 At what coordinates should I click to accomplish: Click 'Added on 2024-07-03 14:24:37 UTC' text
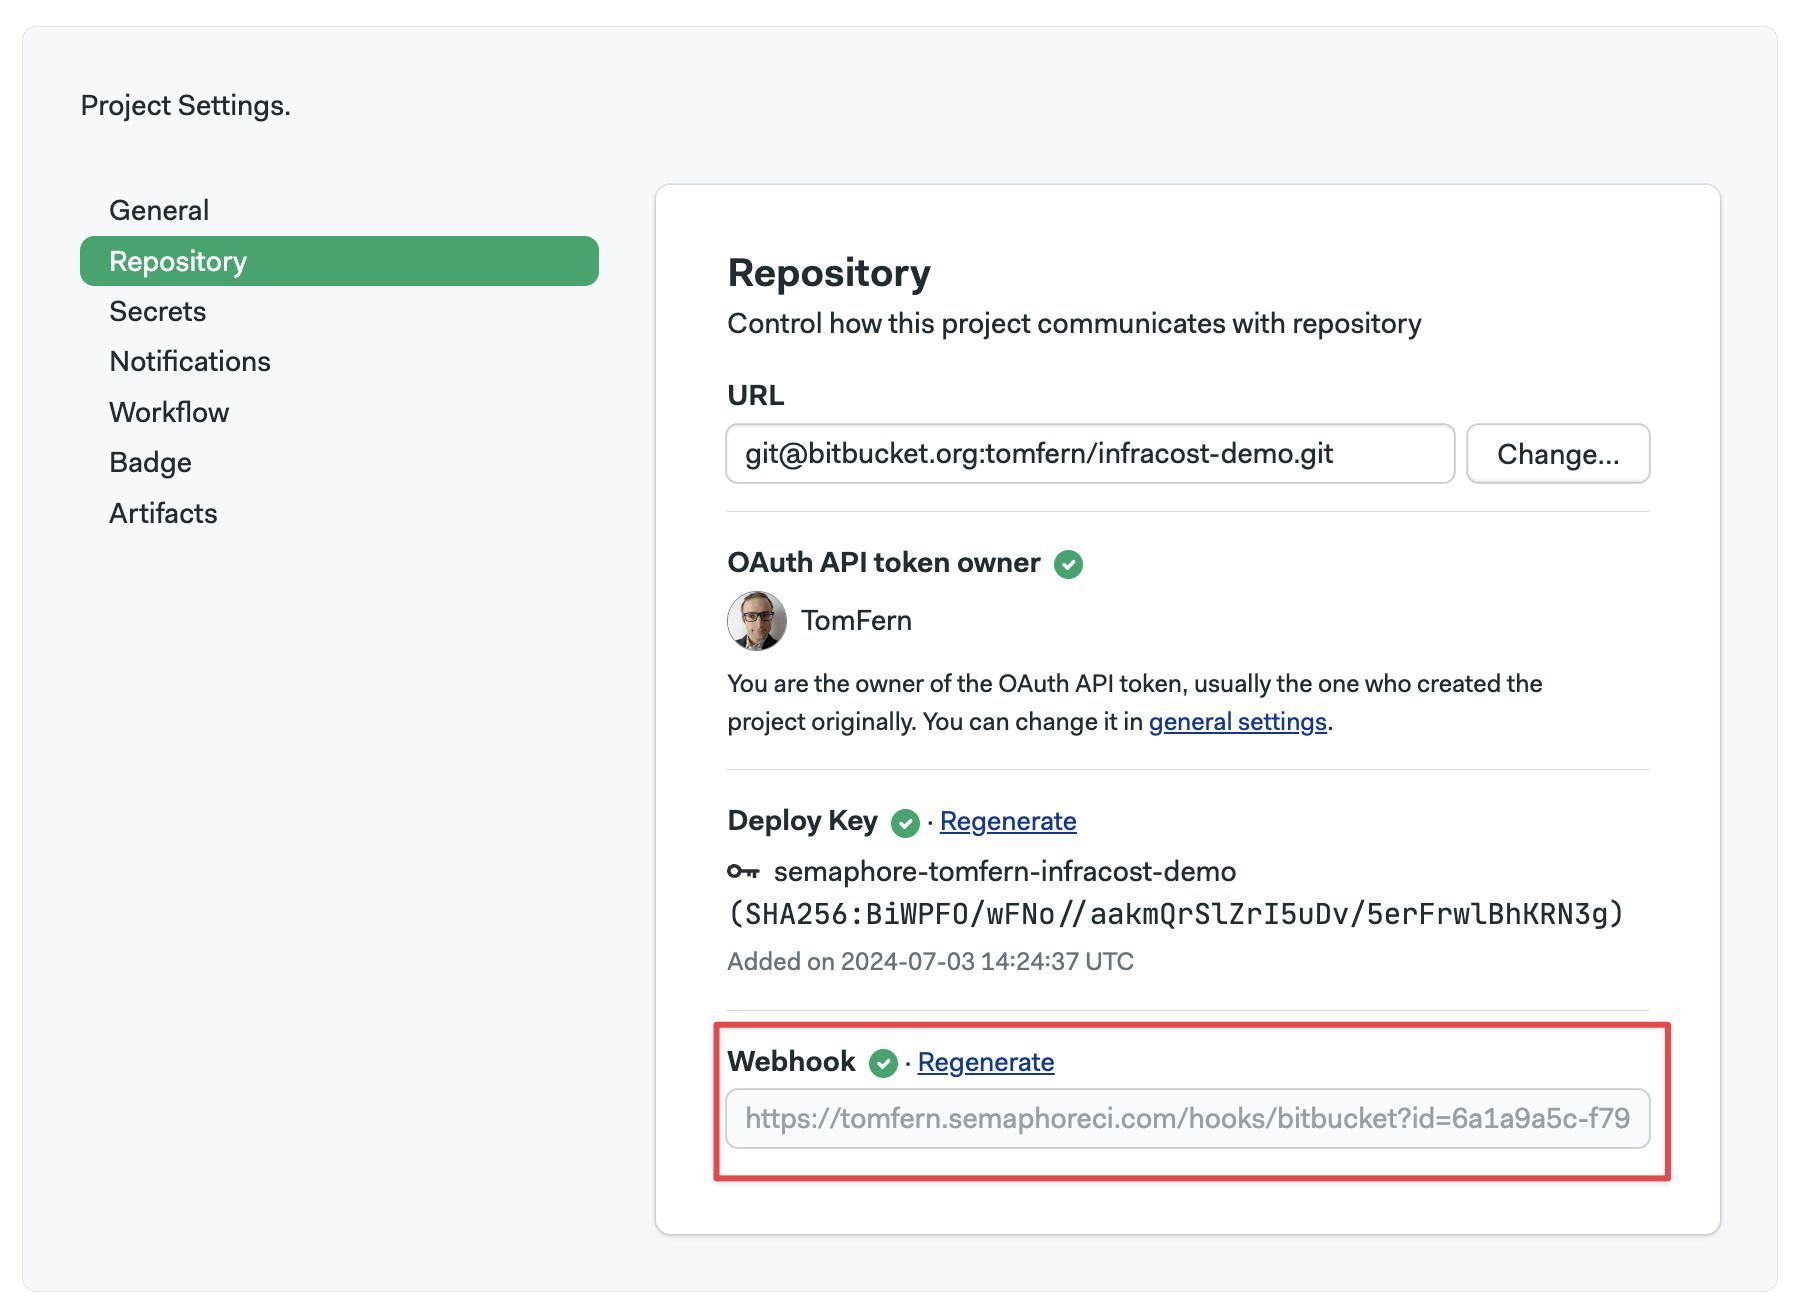[x=930, y=962]
